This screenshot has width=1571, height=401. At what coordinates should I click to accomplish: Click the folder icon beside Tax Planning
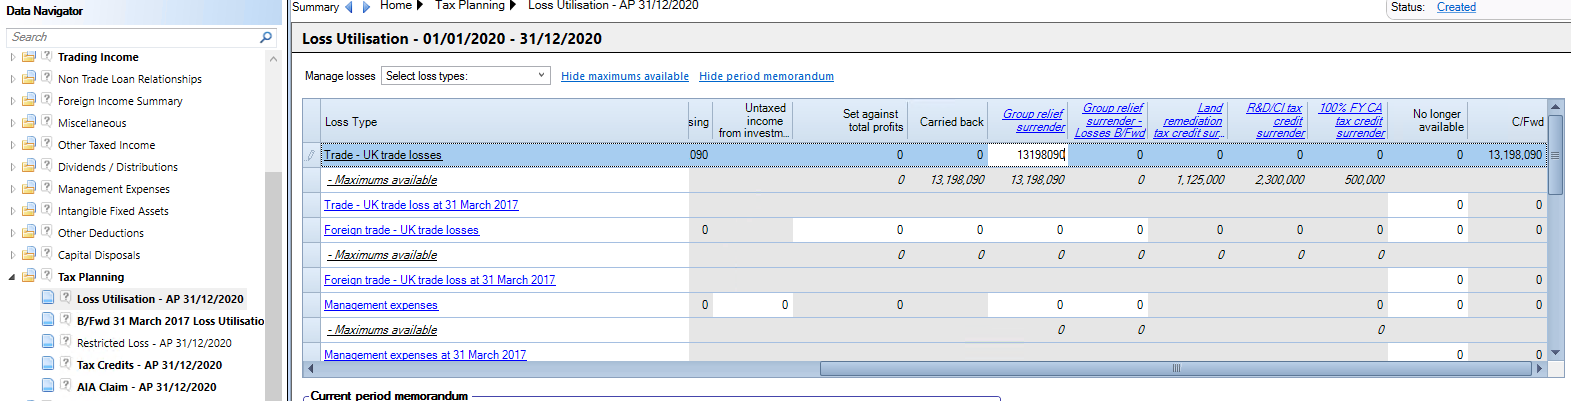(29, 276)
